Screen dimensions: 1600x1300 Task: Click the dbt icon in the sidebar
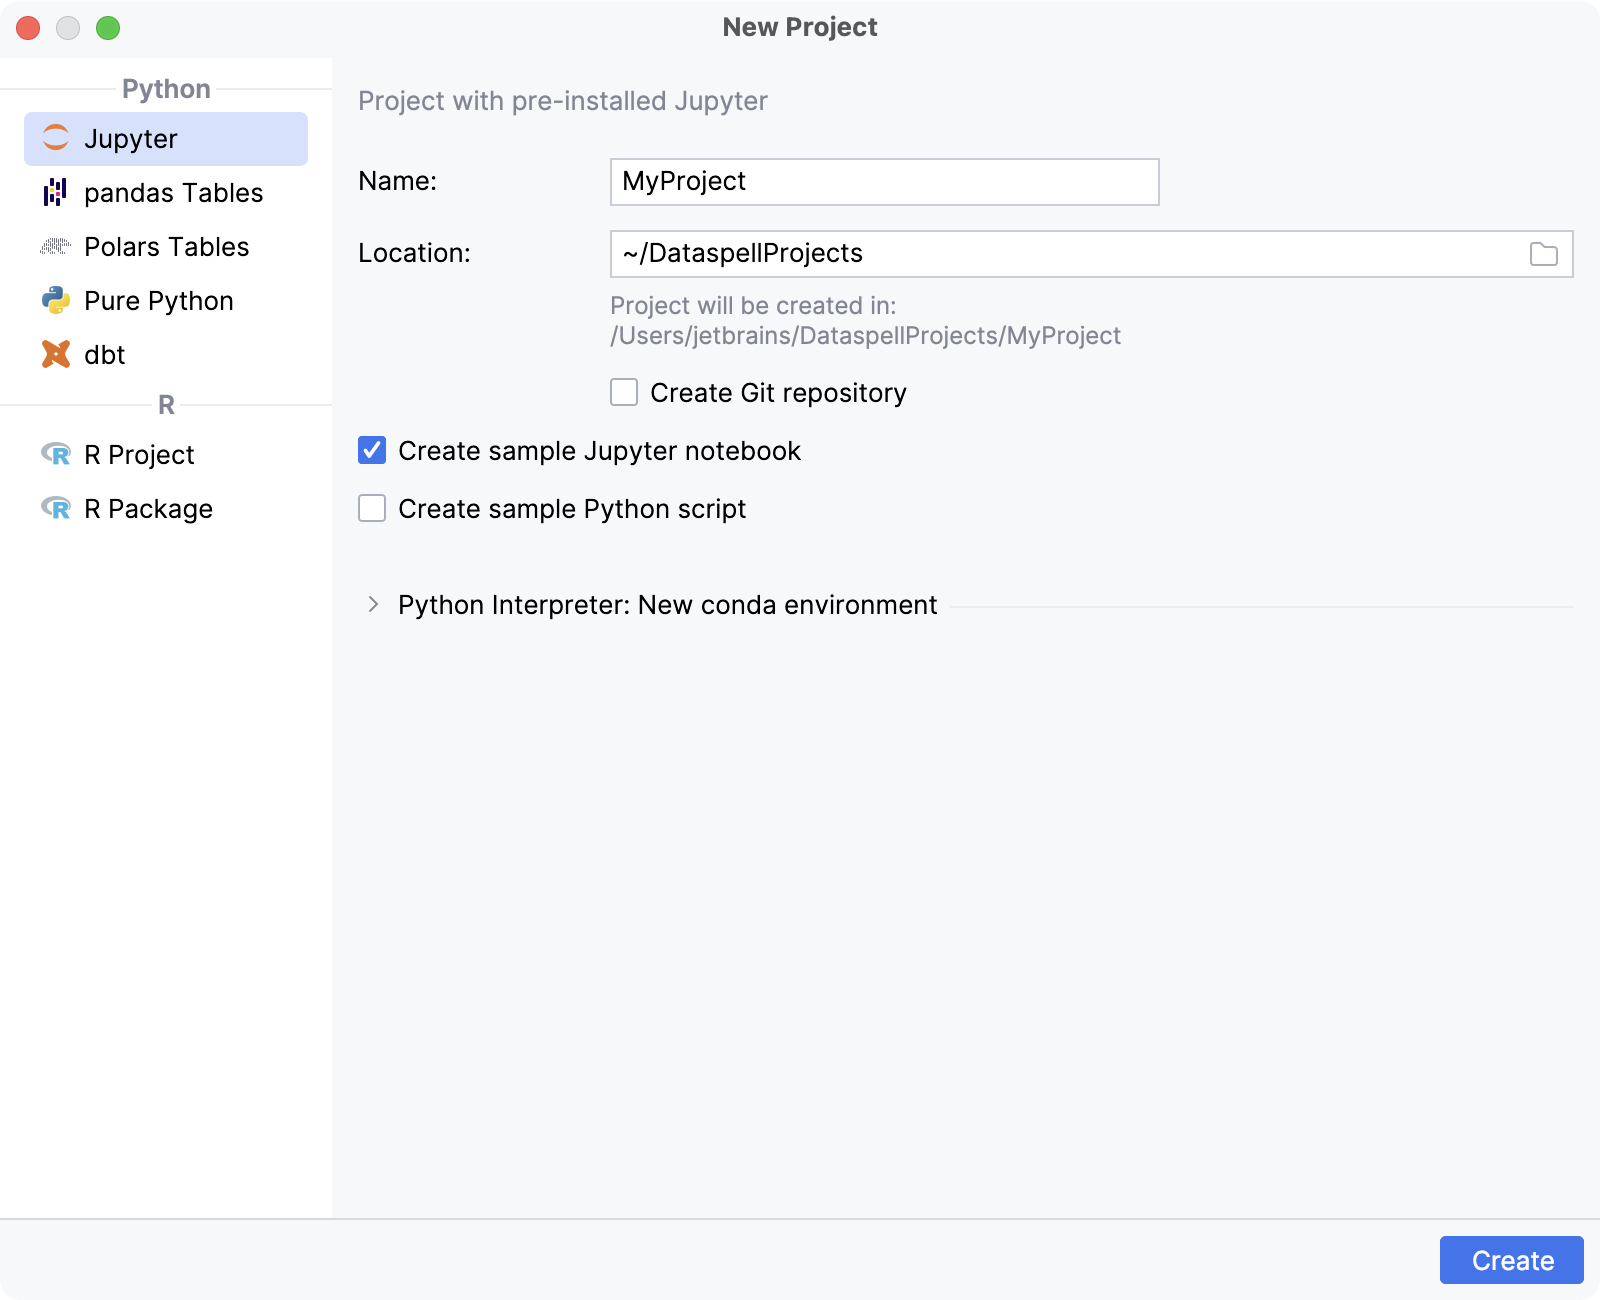click(x=56, y=354)
